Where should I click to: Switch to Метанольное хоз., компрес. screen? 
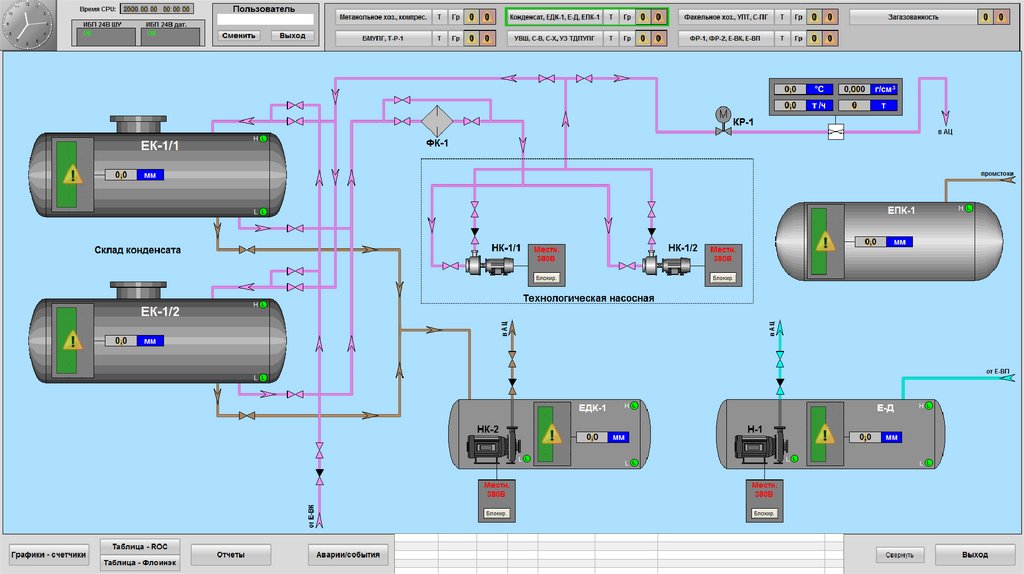[x=382, y=17]
